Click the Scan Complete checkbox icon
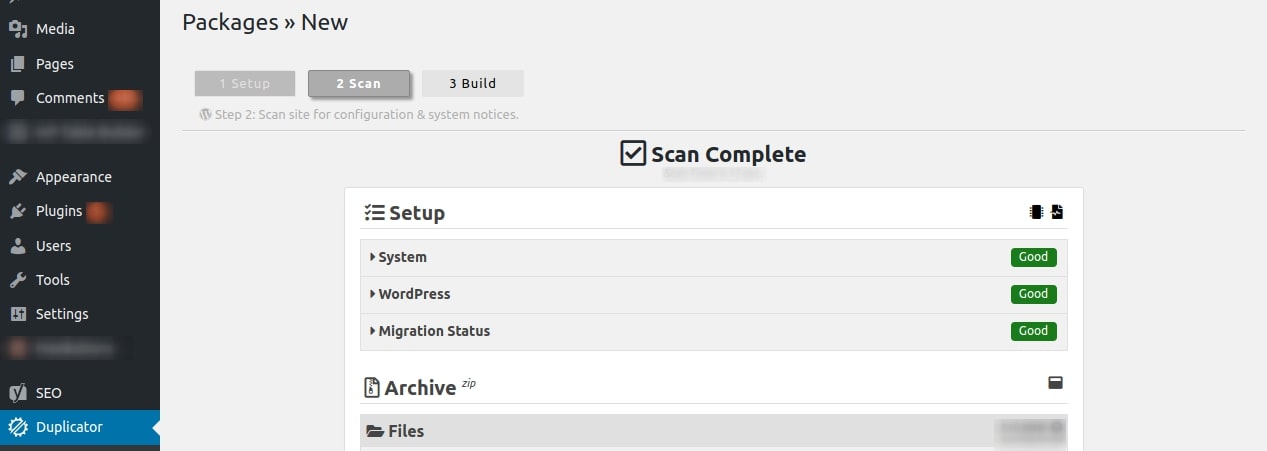Image resolution: width=1267 pixels, height=451 pixels. [633, 154]
